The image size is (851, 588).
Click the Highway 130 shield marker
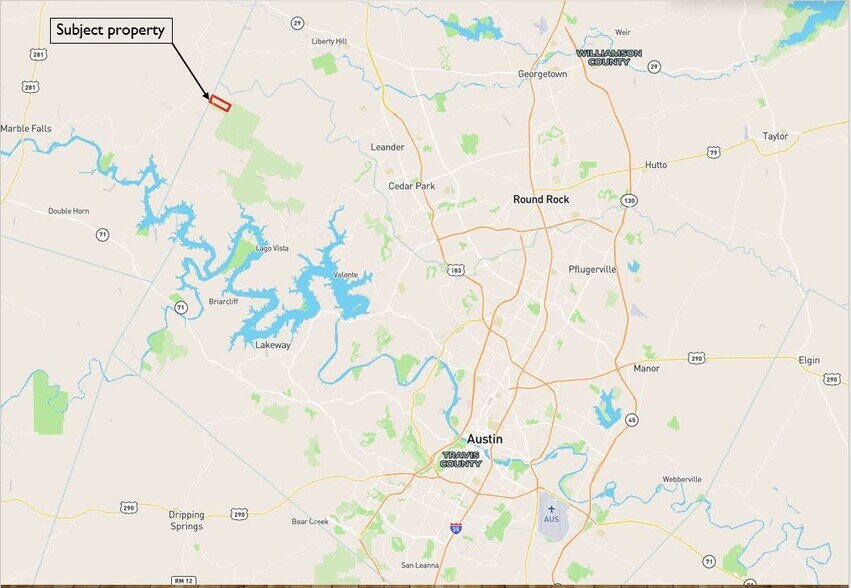click(629, 200)
